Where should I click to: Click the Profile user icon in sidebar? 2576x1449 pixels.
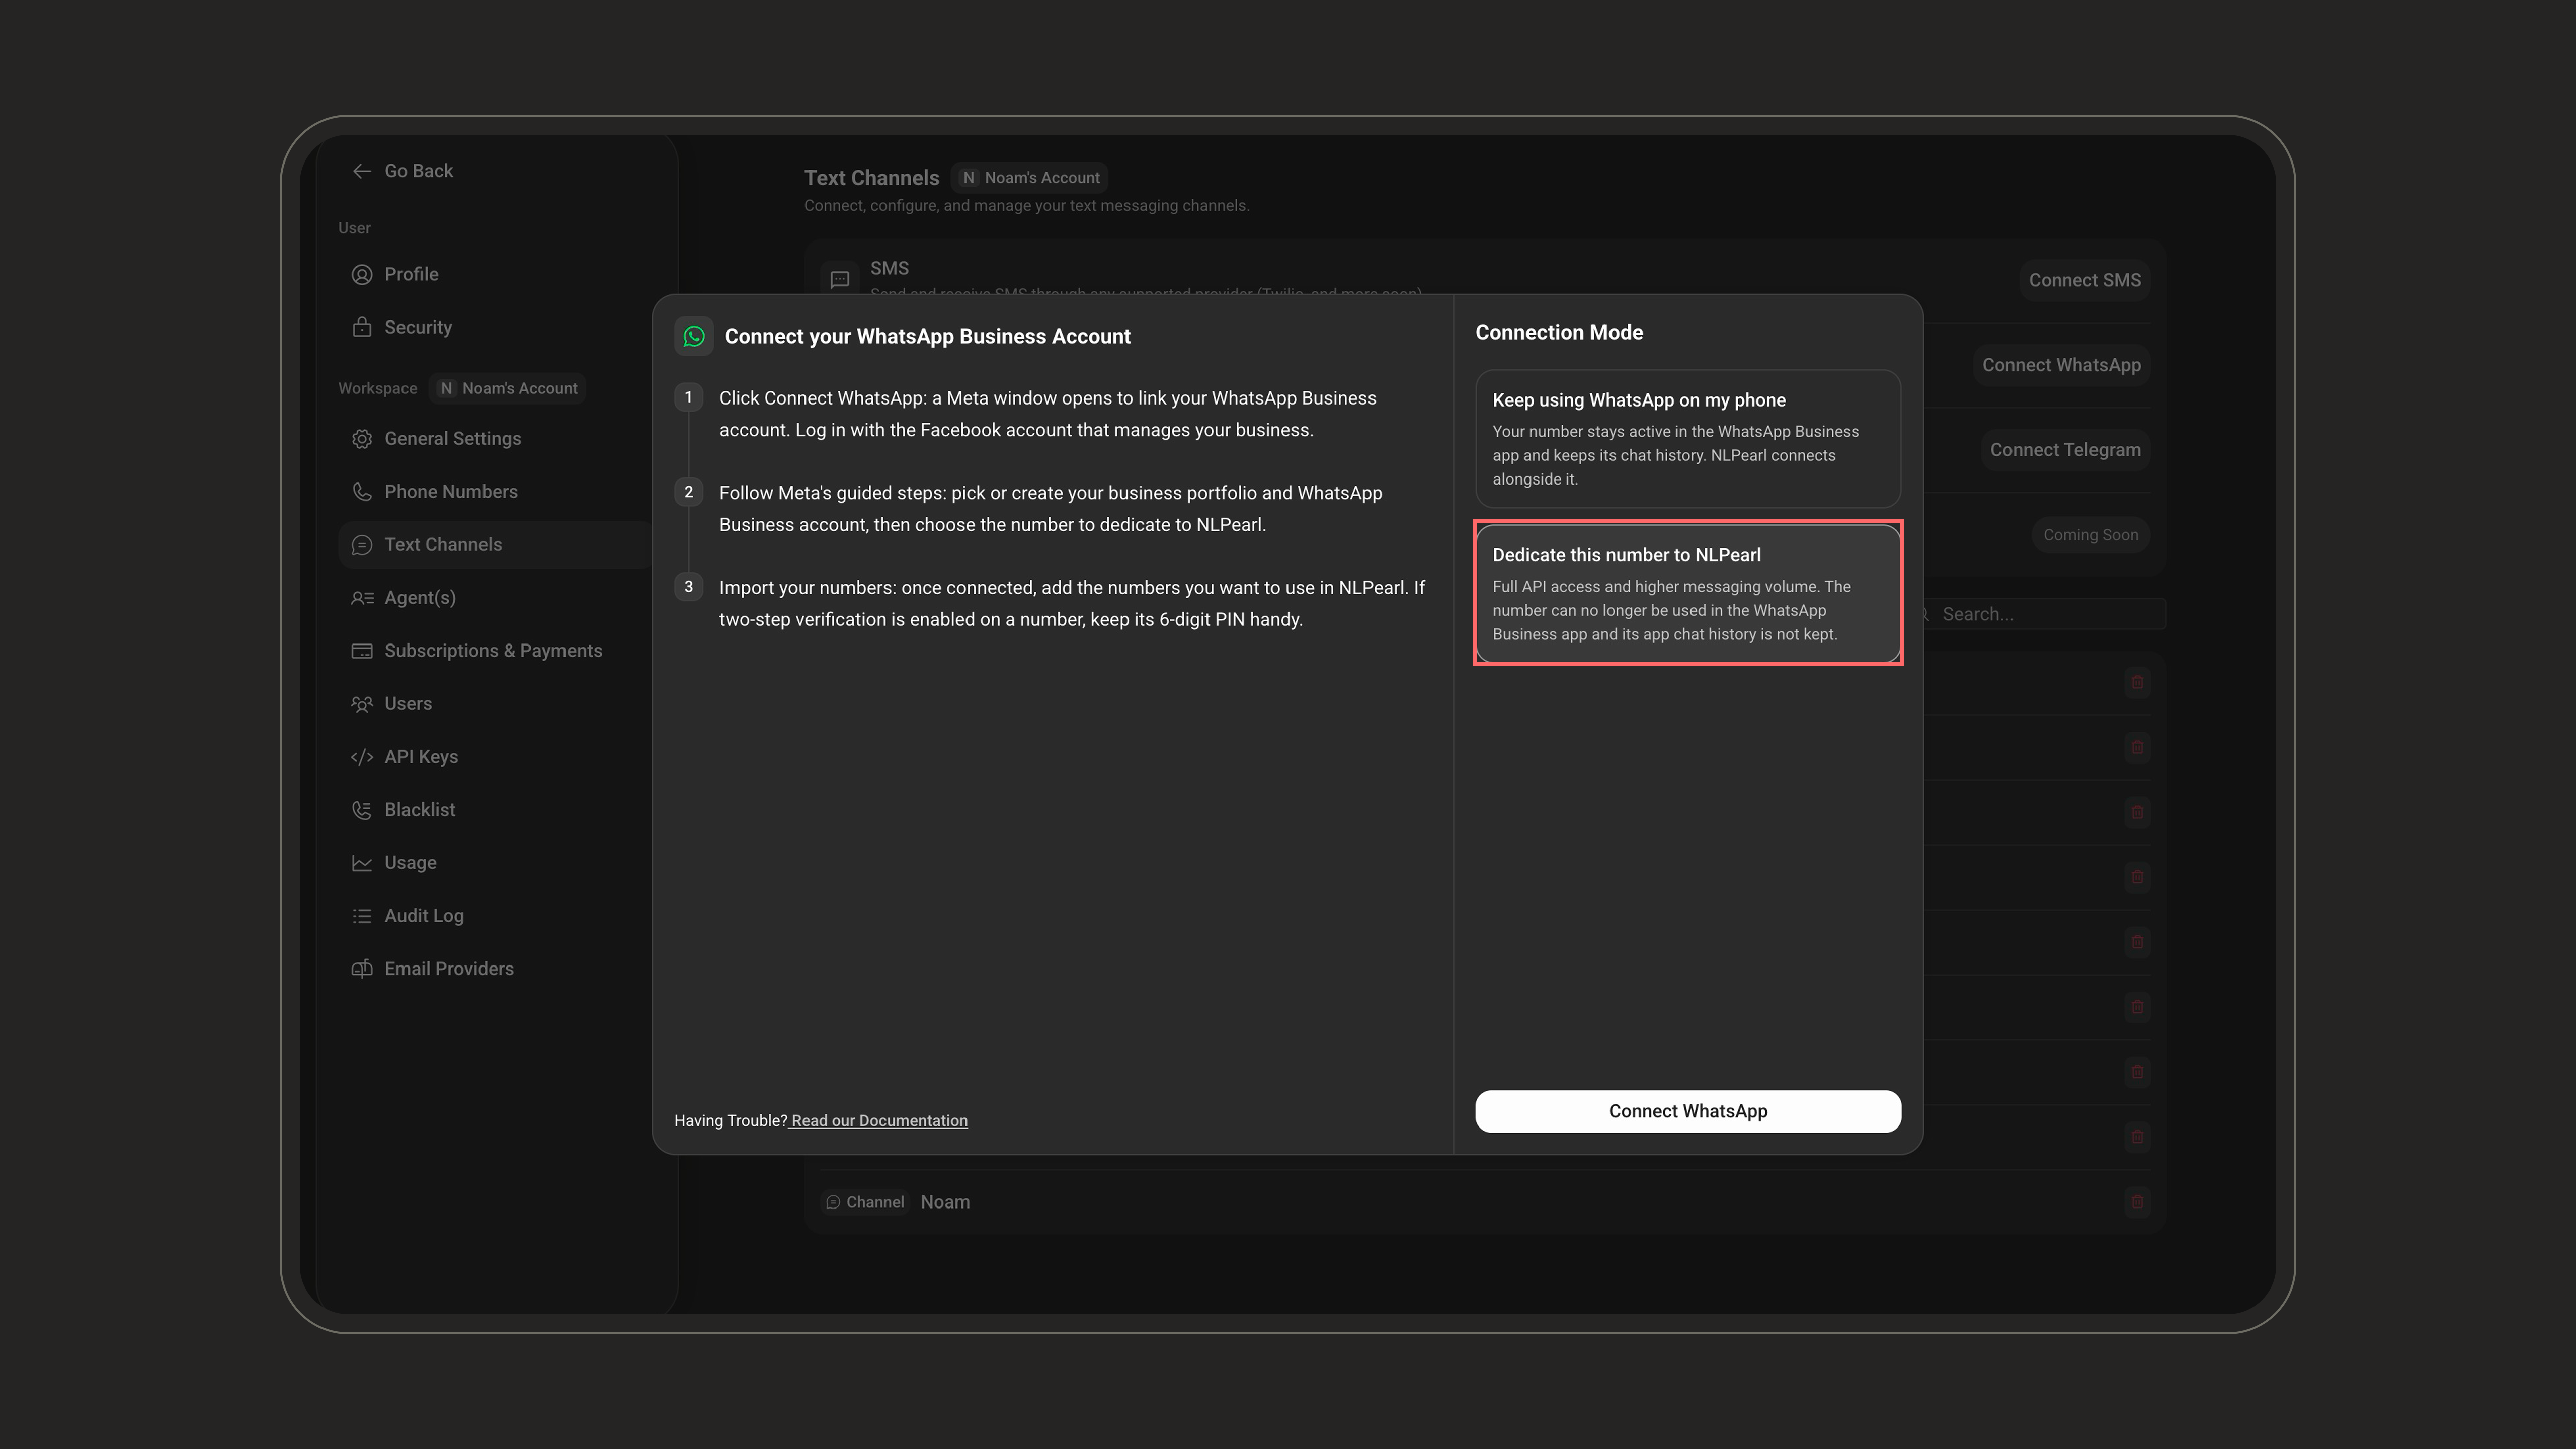pos(362,274)
